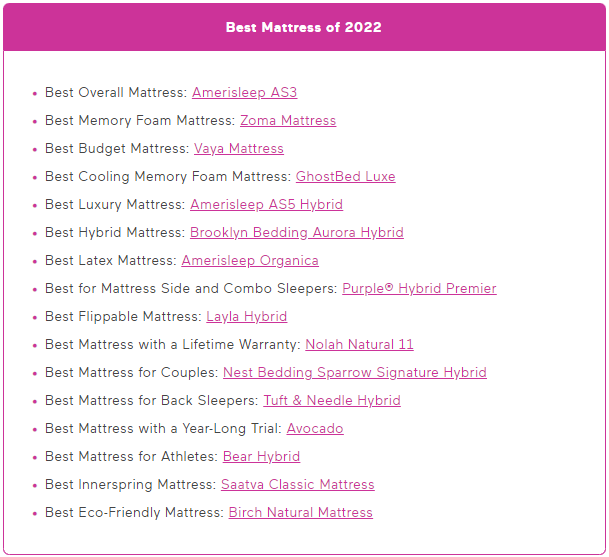The height and width of the screenshot is (557, 609).
Task: Click the Best Eco-Friendly Mattress label
Action: point(134,512)
